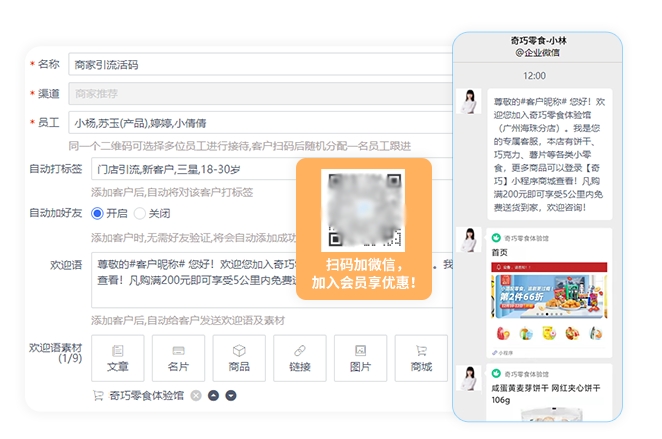Screen dimensions: 662x439
Task: Add 文章 welcome material
Action: click(118, 358)
